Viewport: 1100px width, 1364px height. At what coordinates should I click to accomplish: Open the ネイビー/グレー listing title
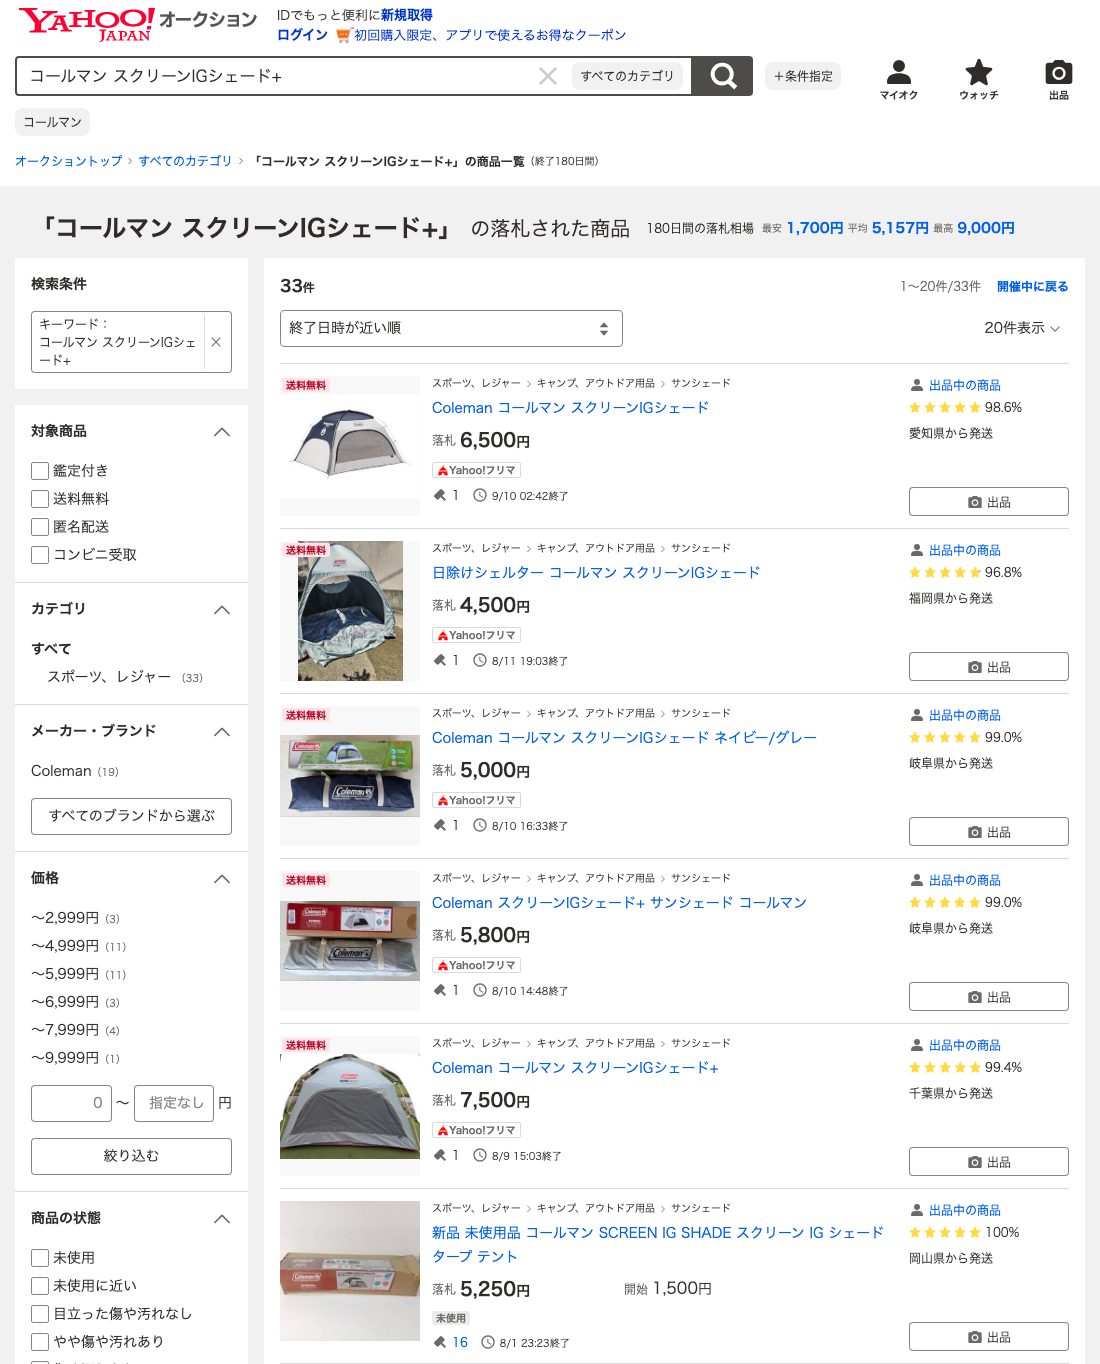(x=624, y=738)
